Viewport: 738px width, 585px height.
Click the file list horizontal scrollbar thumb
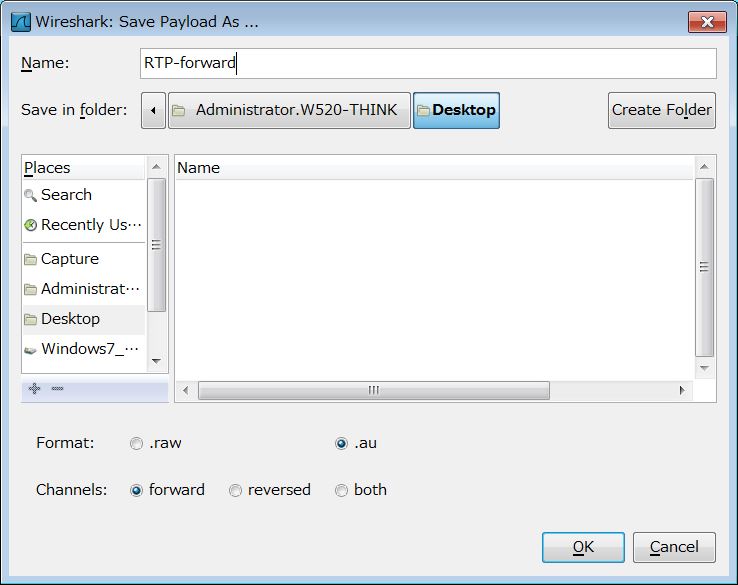[374, 390]
